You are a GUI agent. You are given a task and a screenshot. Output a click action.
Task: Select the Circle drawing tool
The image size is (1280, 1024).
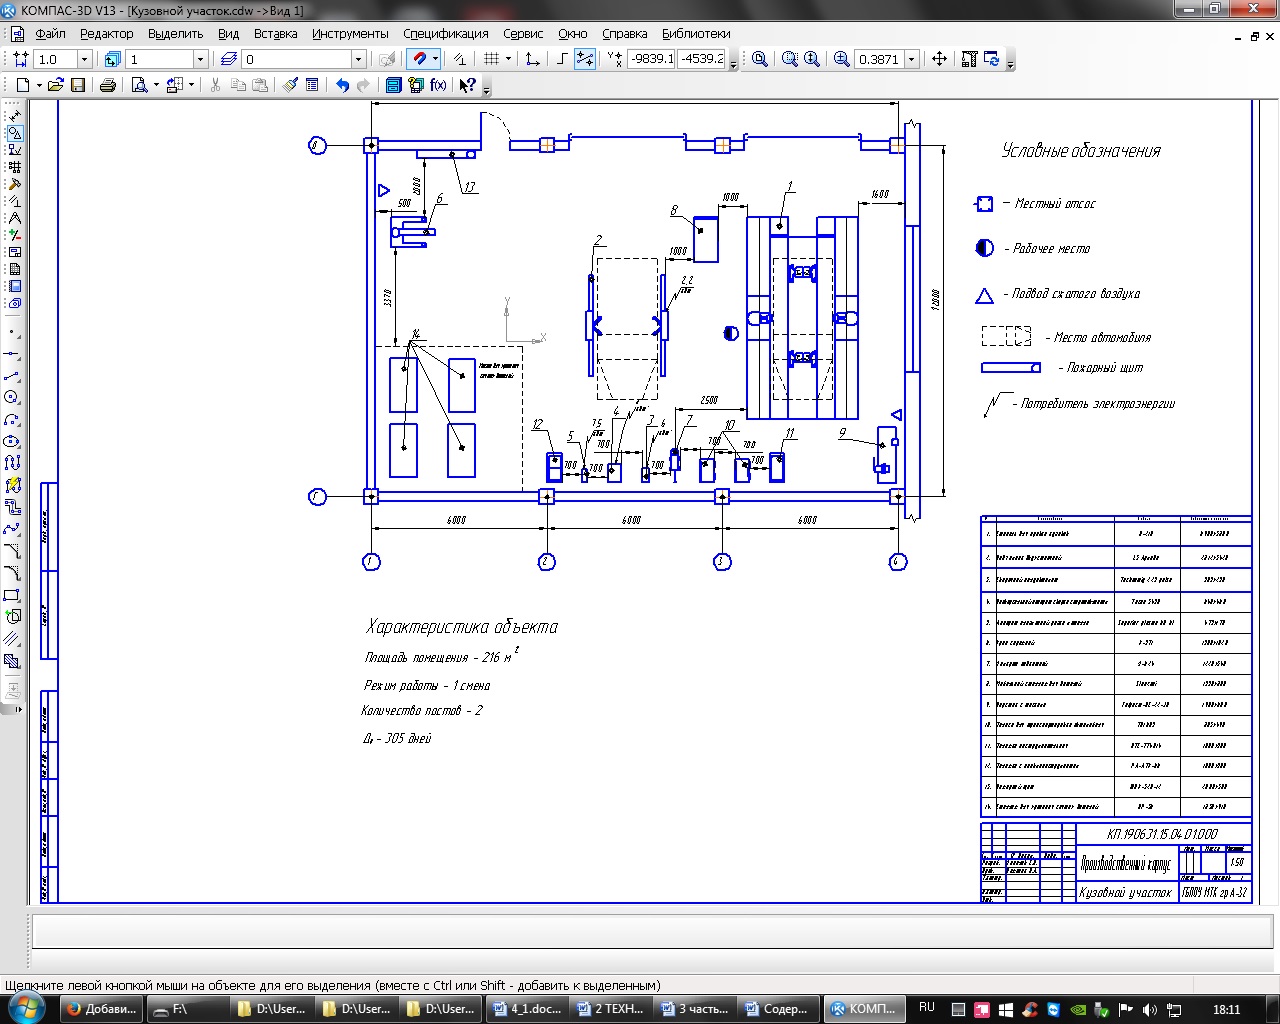pos(12,398)
